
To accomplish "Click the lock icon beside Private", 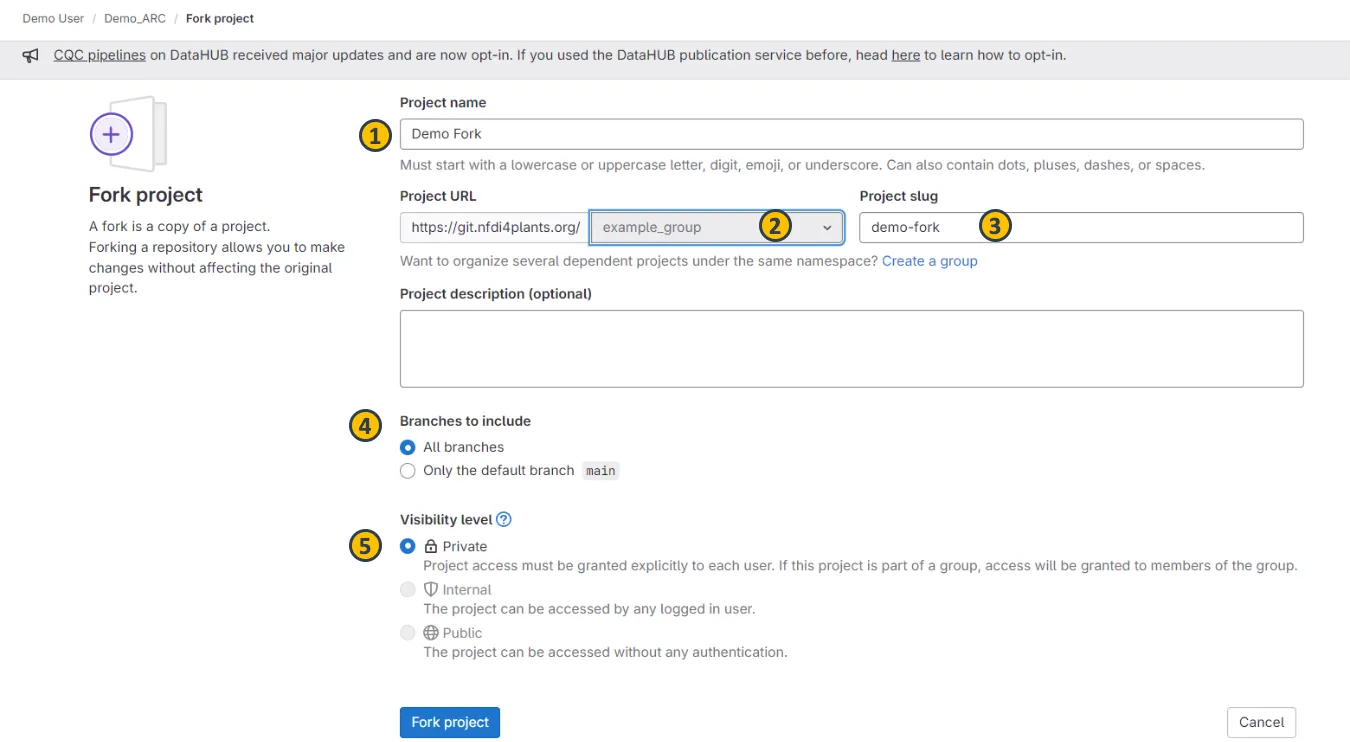I will click(431, 547).
